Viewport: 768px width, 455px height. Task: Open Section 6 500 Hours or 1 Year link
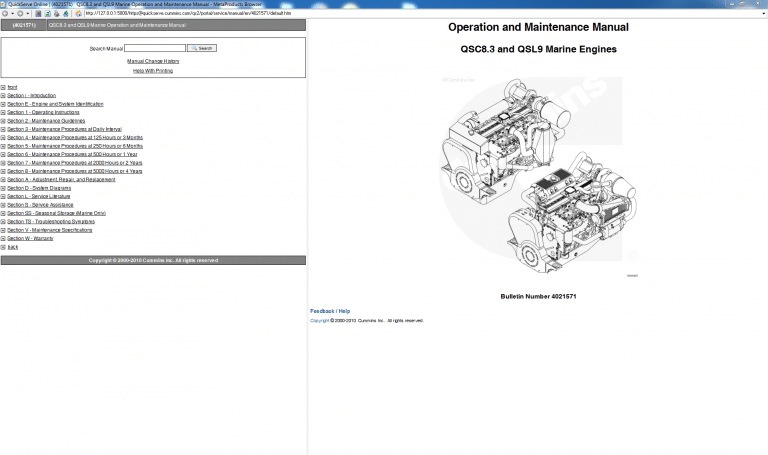pyautogui.click(x=72, y=154)
